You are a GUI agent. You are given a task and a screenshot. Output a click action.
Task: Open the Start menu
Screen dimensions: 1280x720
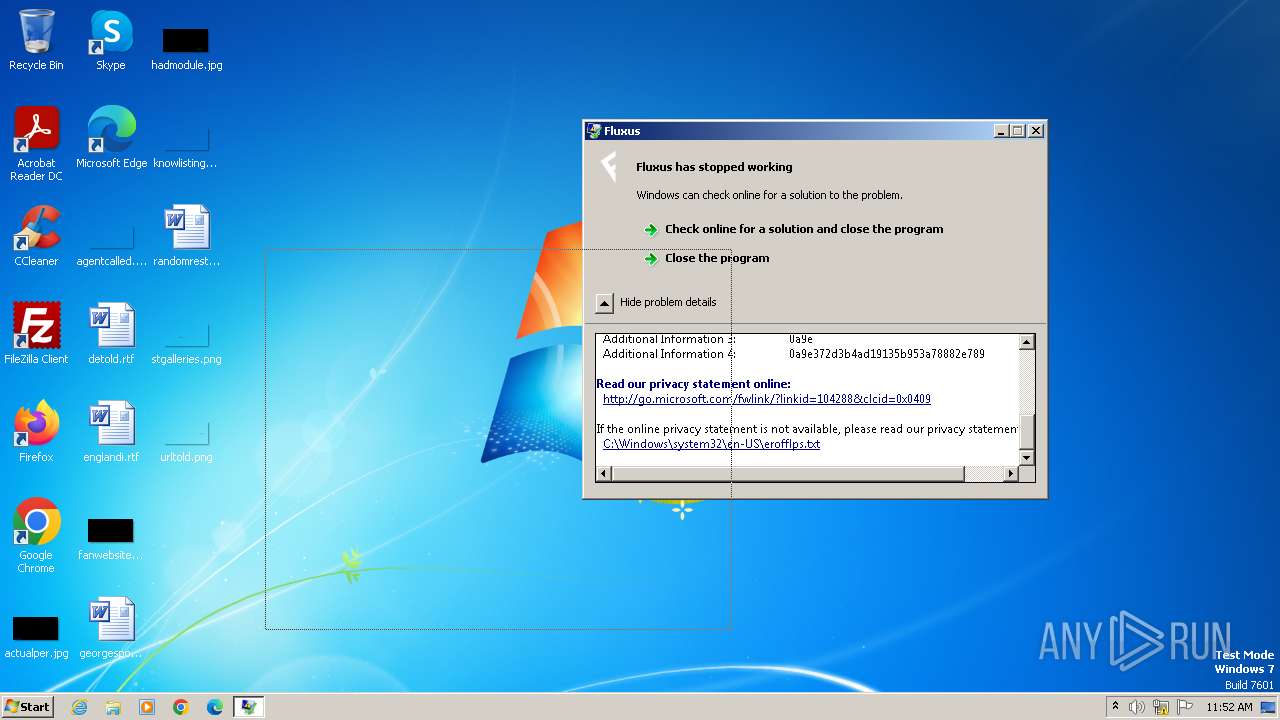(x=28, y=707)
